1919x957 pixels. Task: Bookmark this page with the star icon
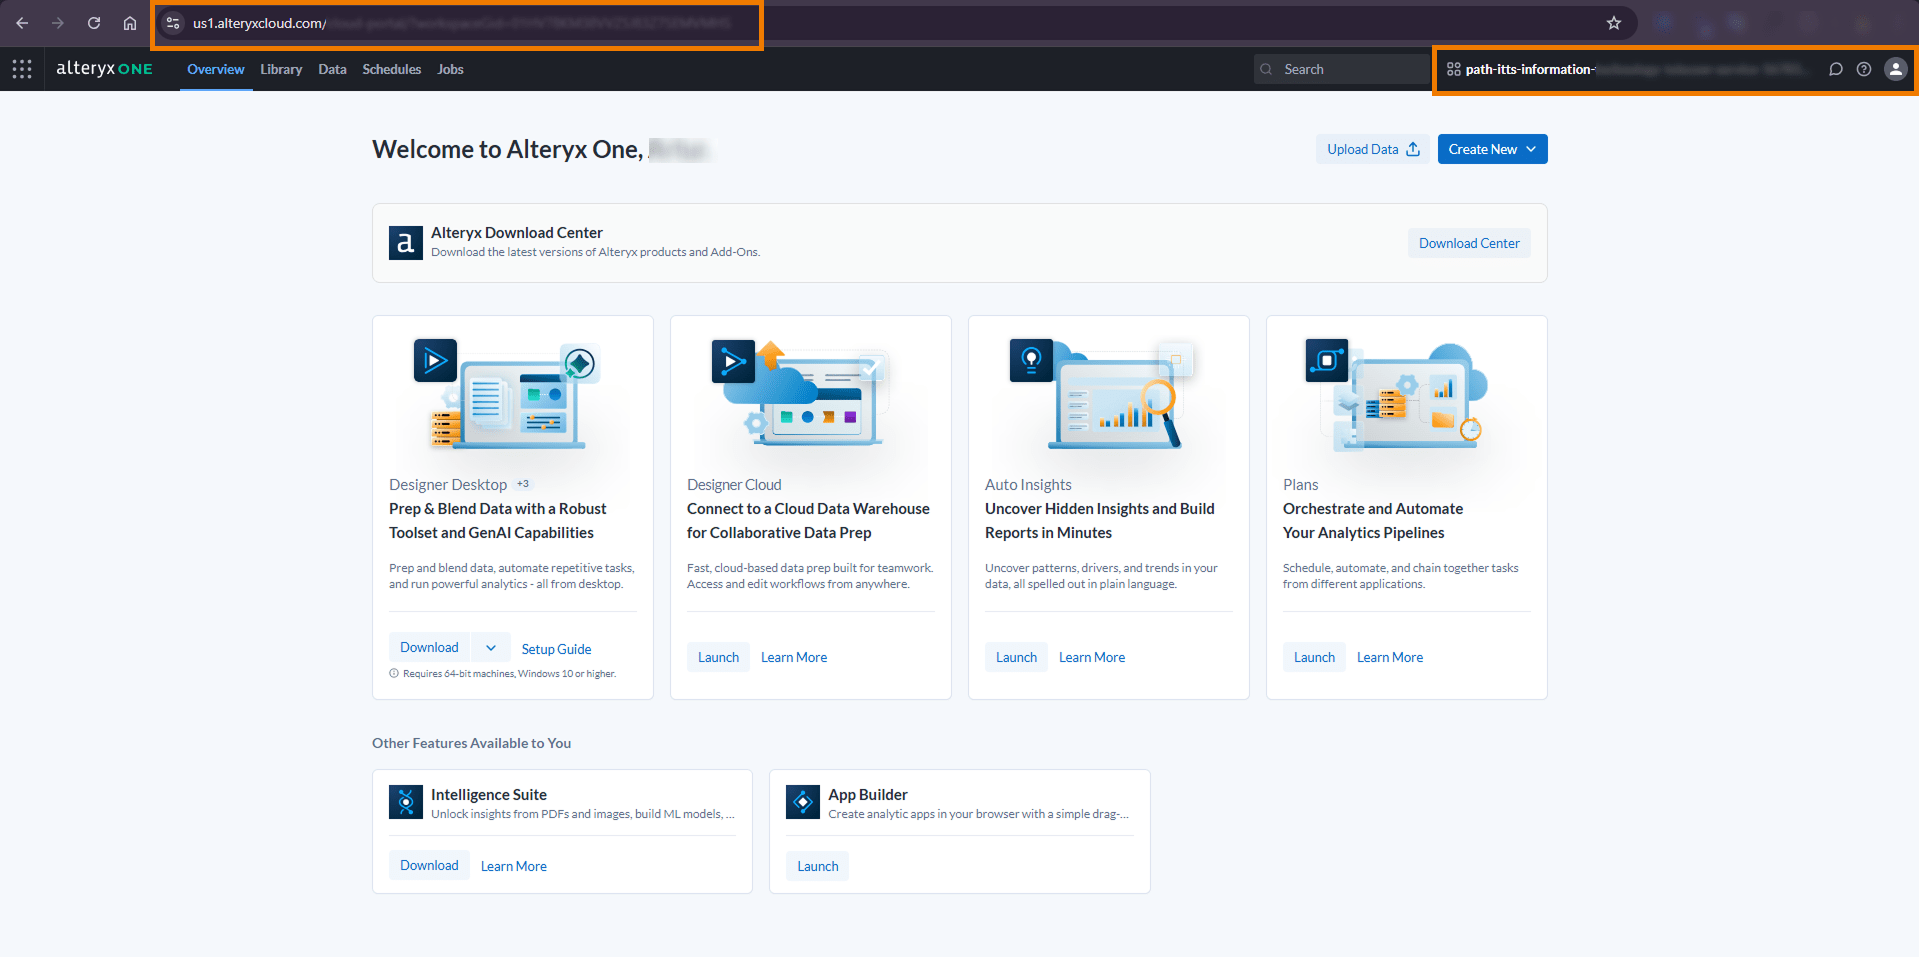[1613, 23]
